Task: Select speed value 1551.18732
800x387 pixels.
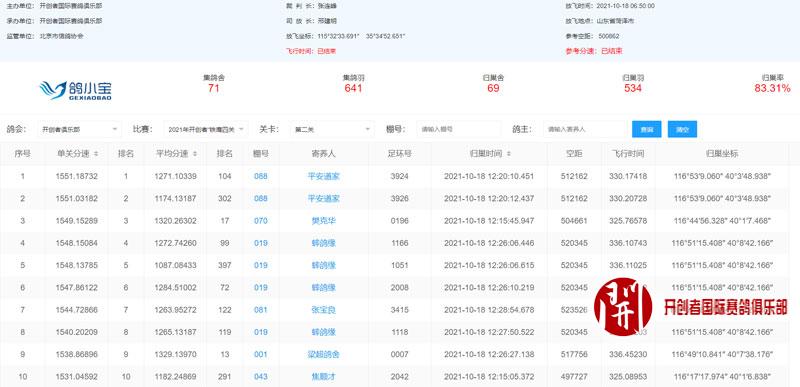Action: (x=77, y=176)
